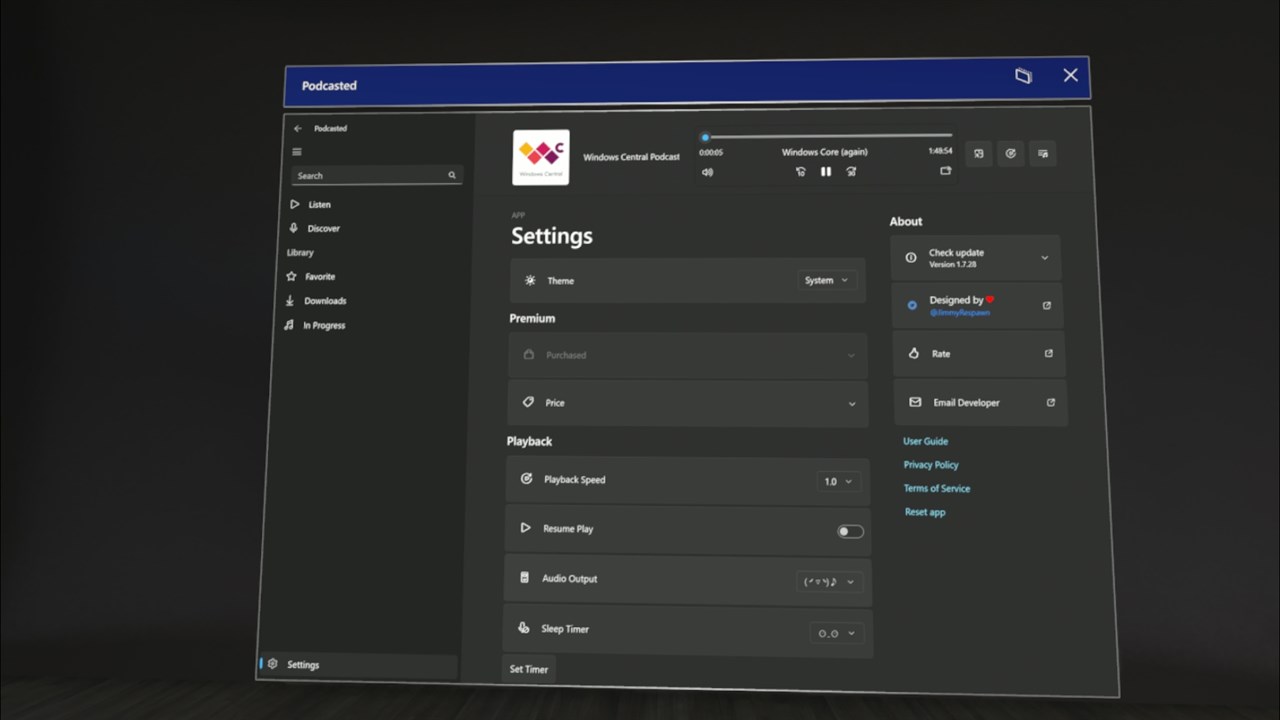Click the Windows Core (again) episode title
The height and width of the screenshot is (720, 1280).
point(825,152)
